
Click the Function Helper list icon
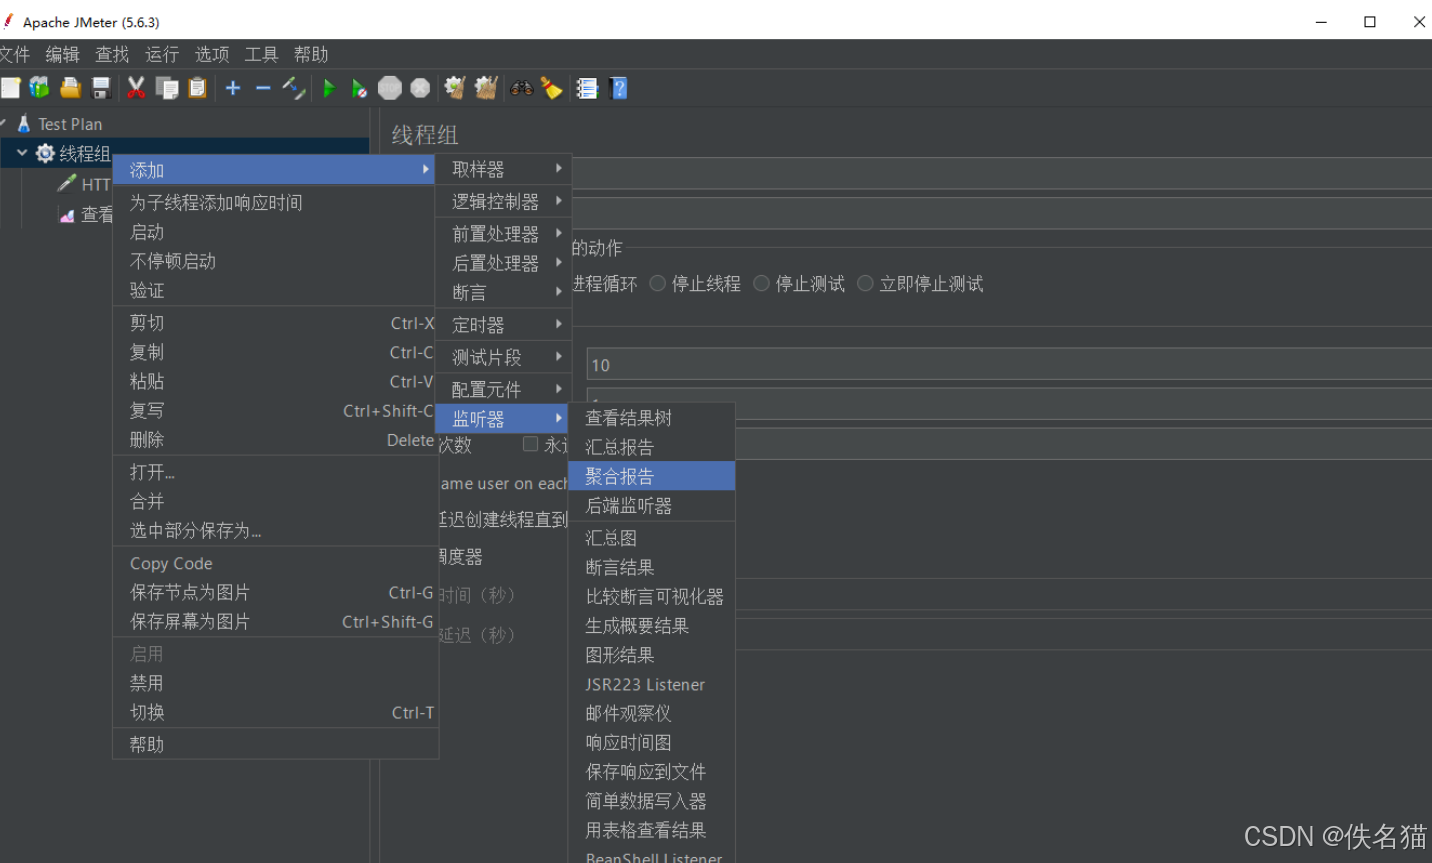[587, 88]
